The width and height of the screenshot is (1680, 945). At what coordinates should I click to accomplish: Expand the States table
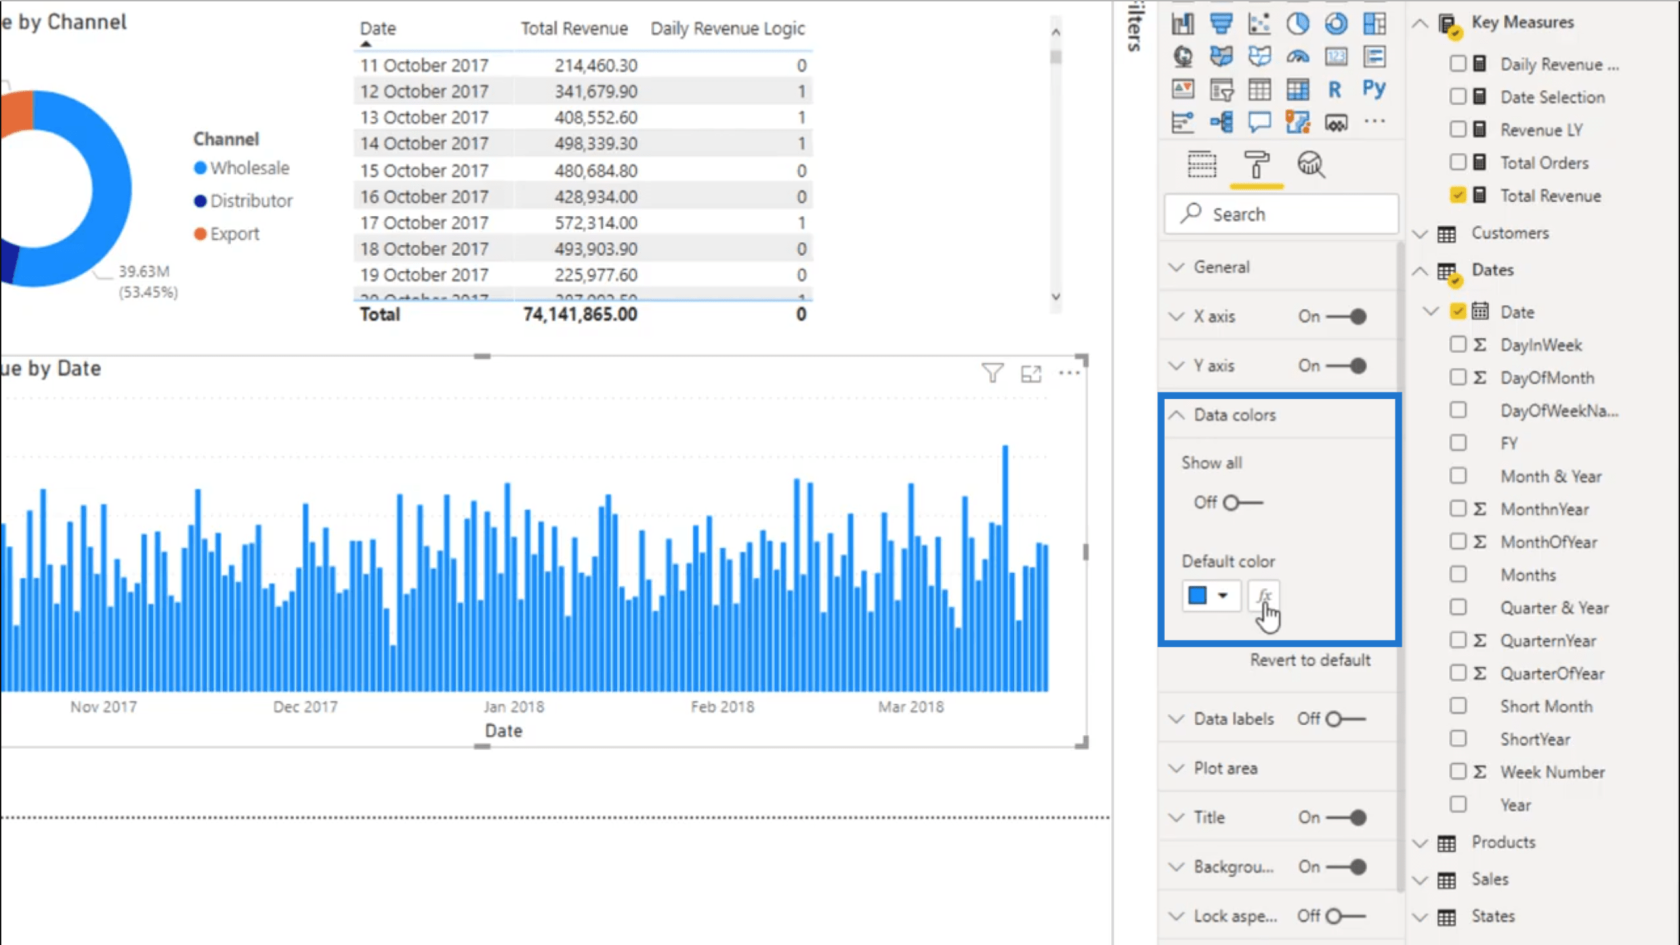point(1420,917)
